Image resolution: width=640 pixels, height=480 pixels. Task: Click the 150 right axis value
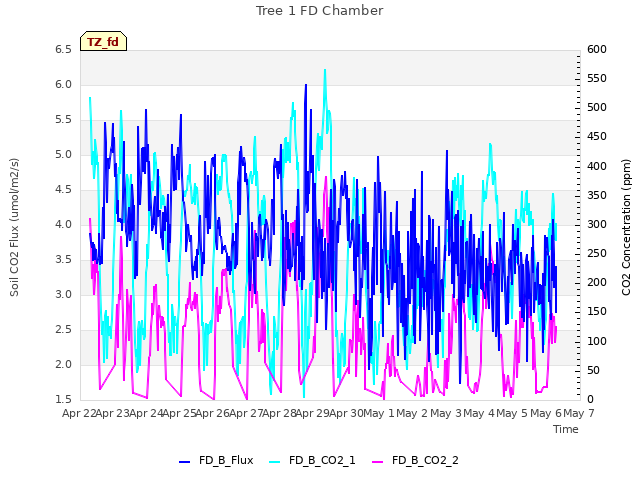597,311
